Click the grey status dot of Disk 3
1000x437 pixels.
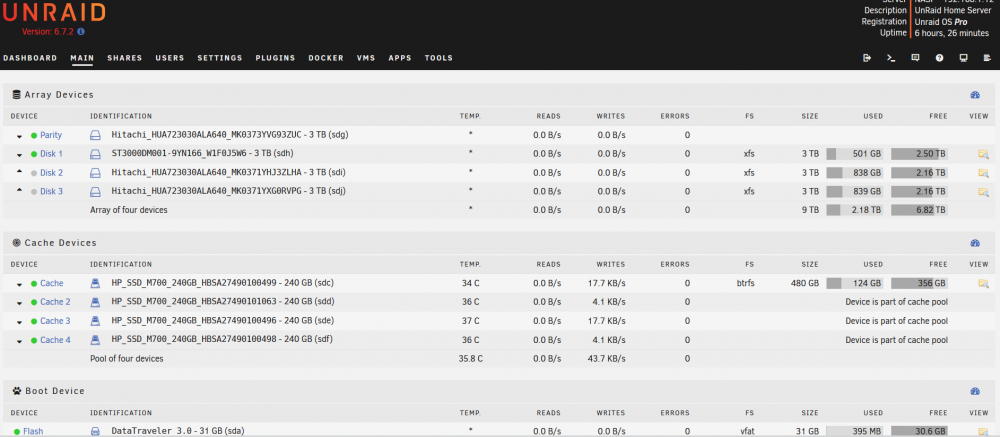[34, 191]
